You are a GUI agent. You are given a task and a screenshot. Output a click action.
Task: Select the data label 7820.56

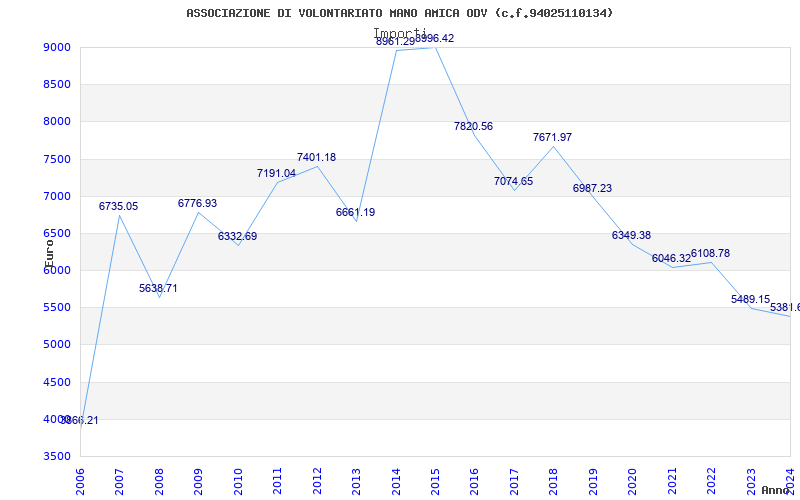pyautogui.click(x=473, y=127)
